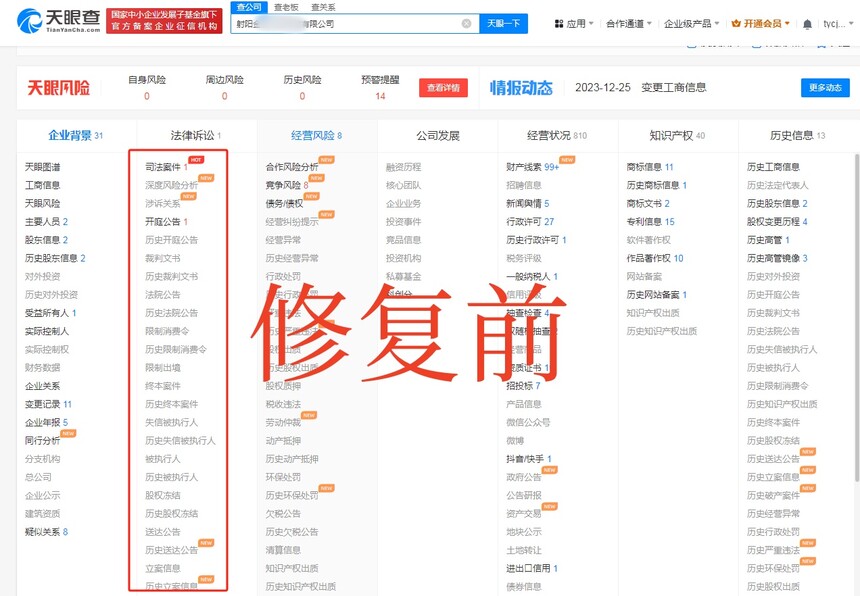Click the red 查看详情 button
This screenshot has width=860, height=596.
pyautogui.click(x=443, y=88)
